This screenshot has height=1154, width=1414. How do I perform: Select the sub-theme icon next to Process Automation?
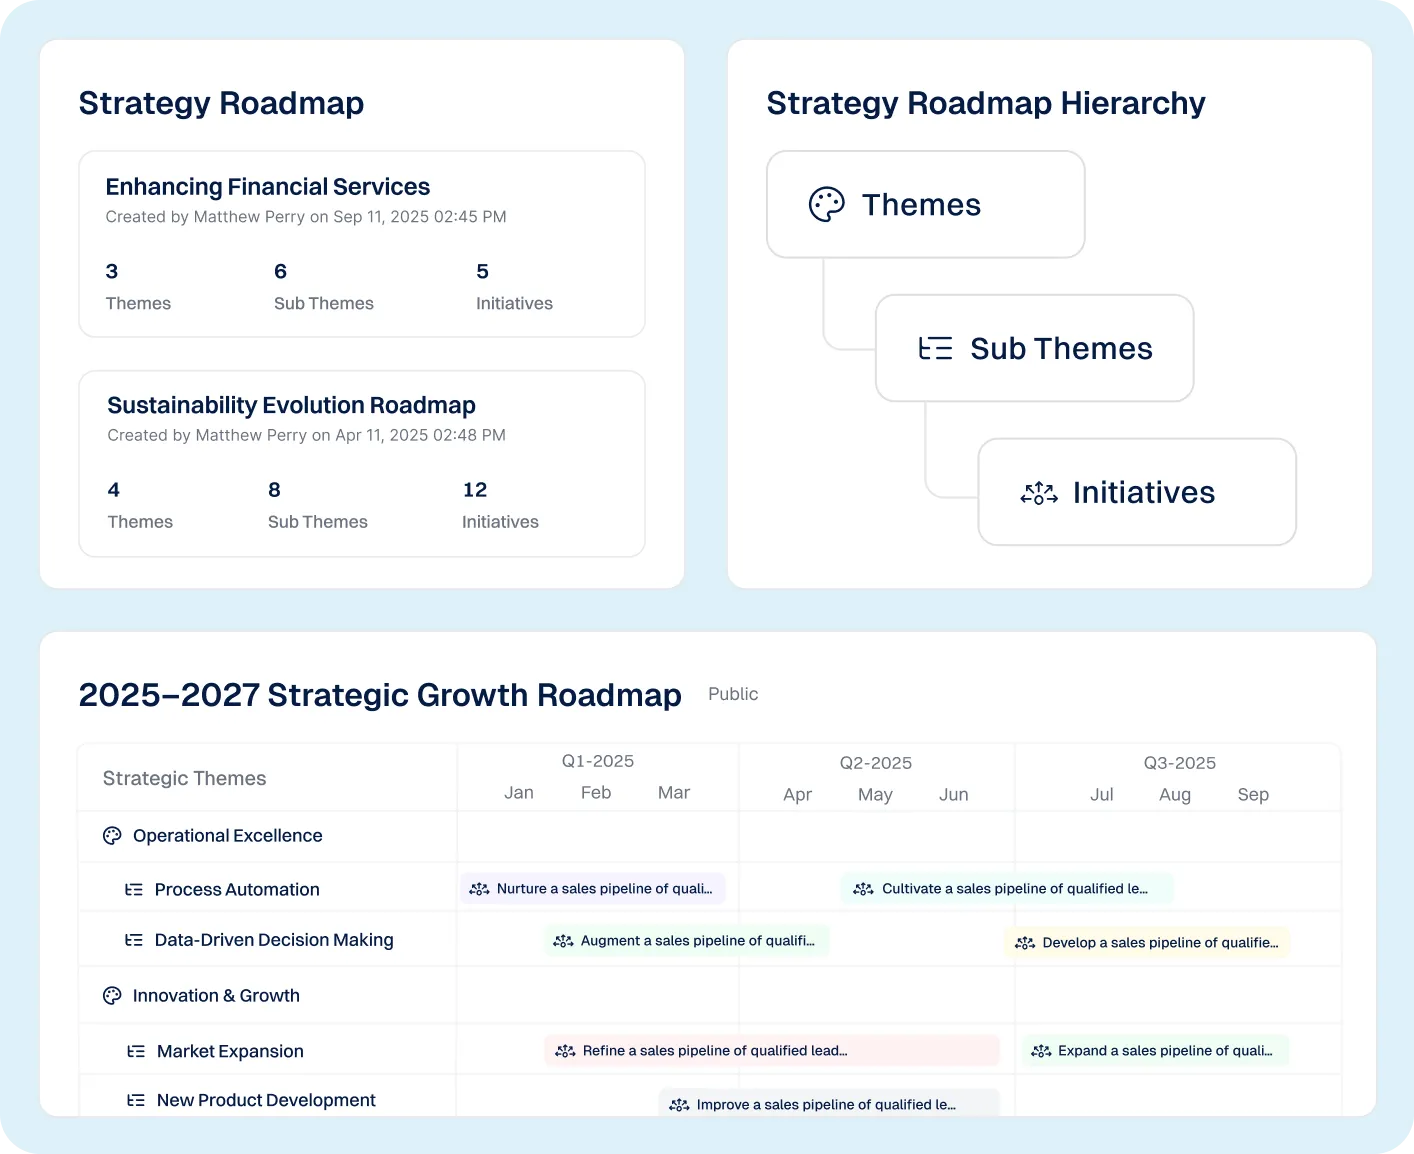[135, 888]
